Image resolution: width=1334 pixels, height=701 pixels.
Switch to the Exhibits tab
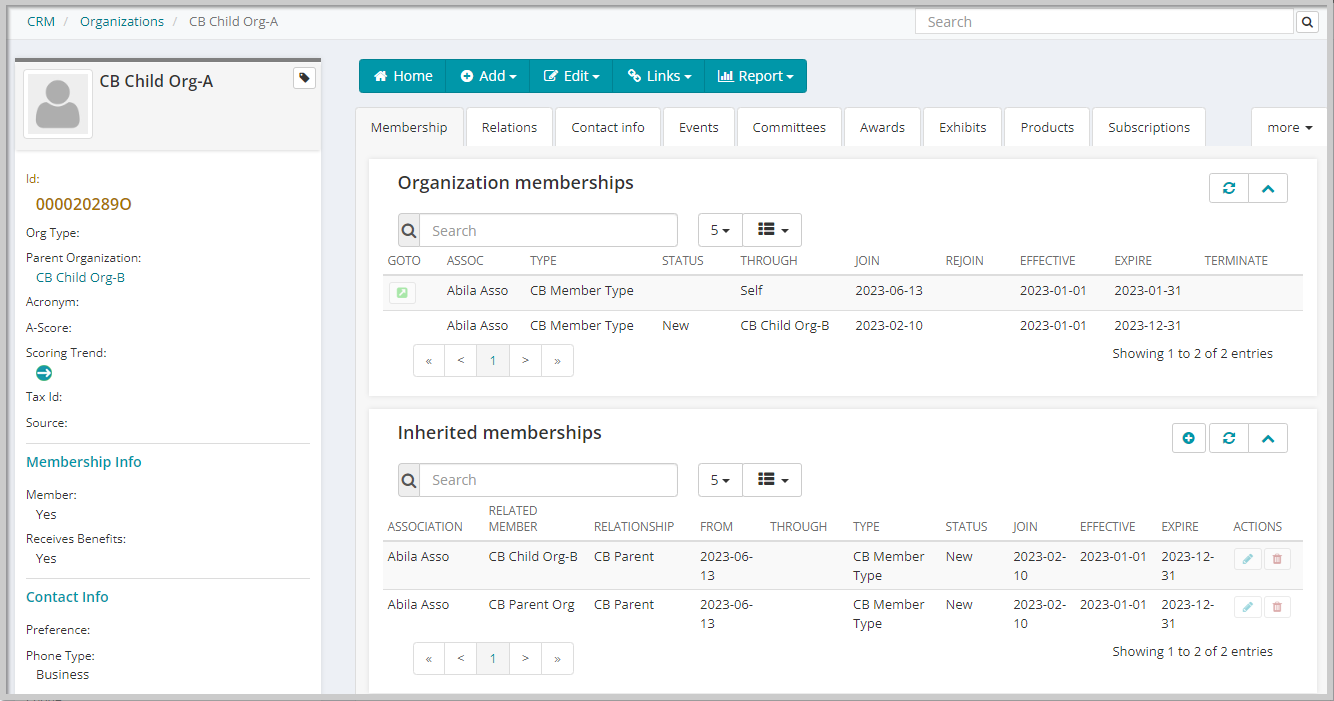click(x=962, y=127)
